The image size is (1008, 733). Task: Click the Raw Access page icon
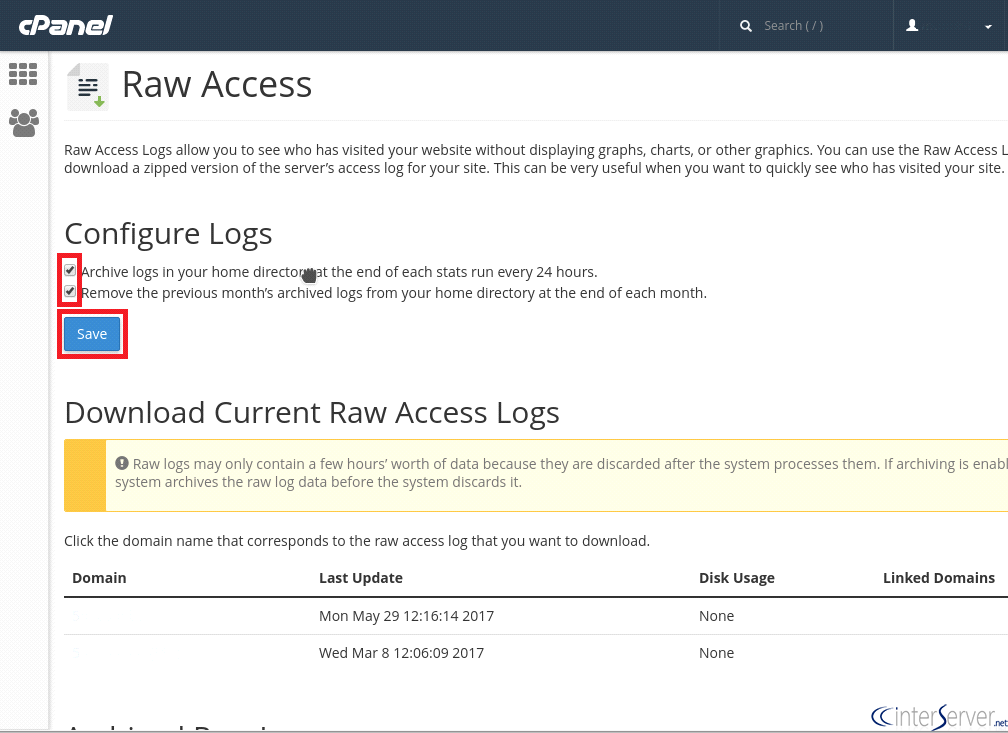click(x=88, y=87)
